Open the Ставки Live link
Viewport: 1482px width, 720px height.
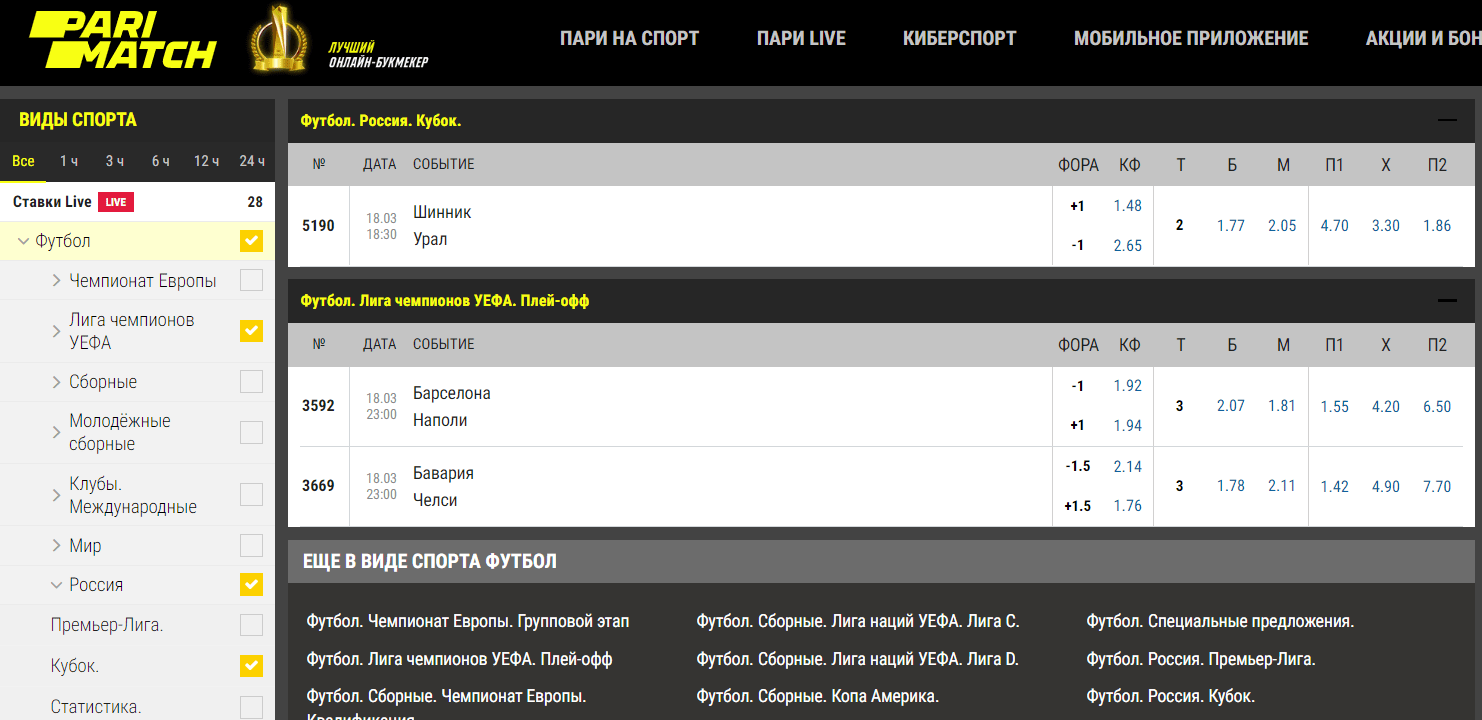[x=52, y=202]
